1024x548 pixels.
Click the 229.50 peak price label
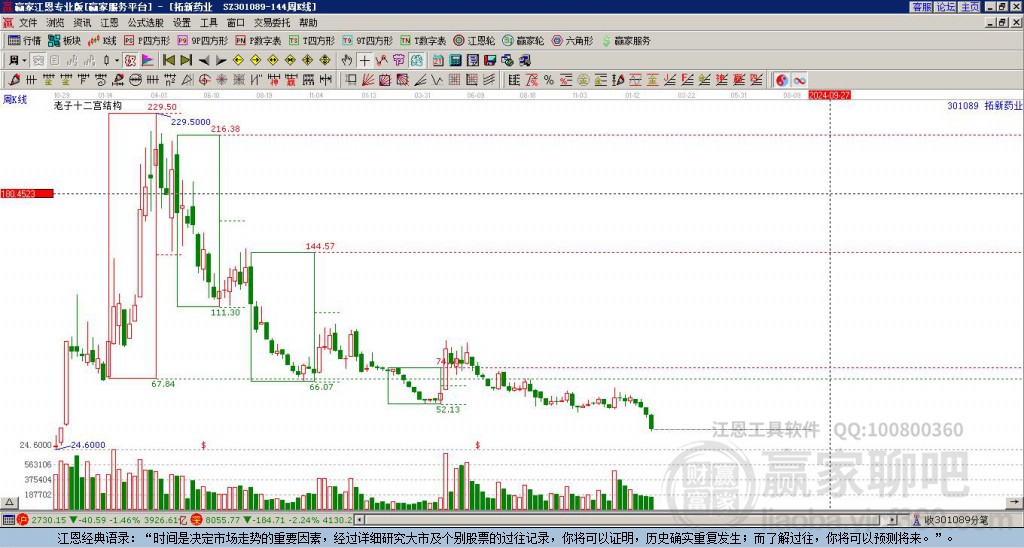click(x=162, y=107)
